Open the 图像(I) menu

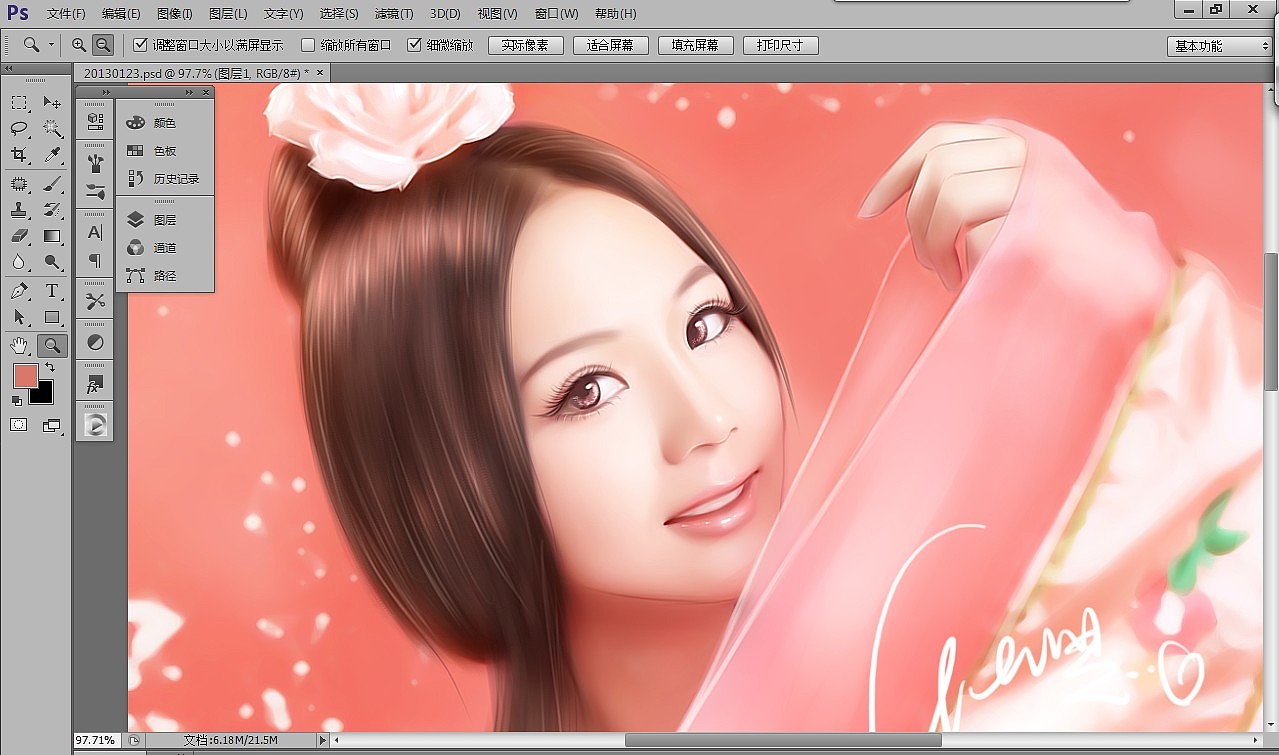[x=174, y=13]
